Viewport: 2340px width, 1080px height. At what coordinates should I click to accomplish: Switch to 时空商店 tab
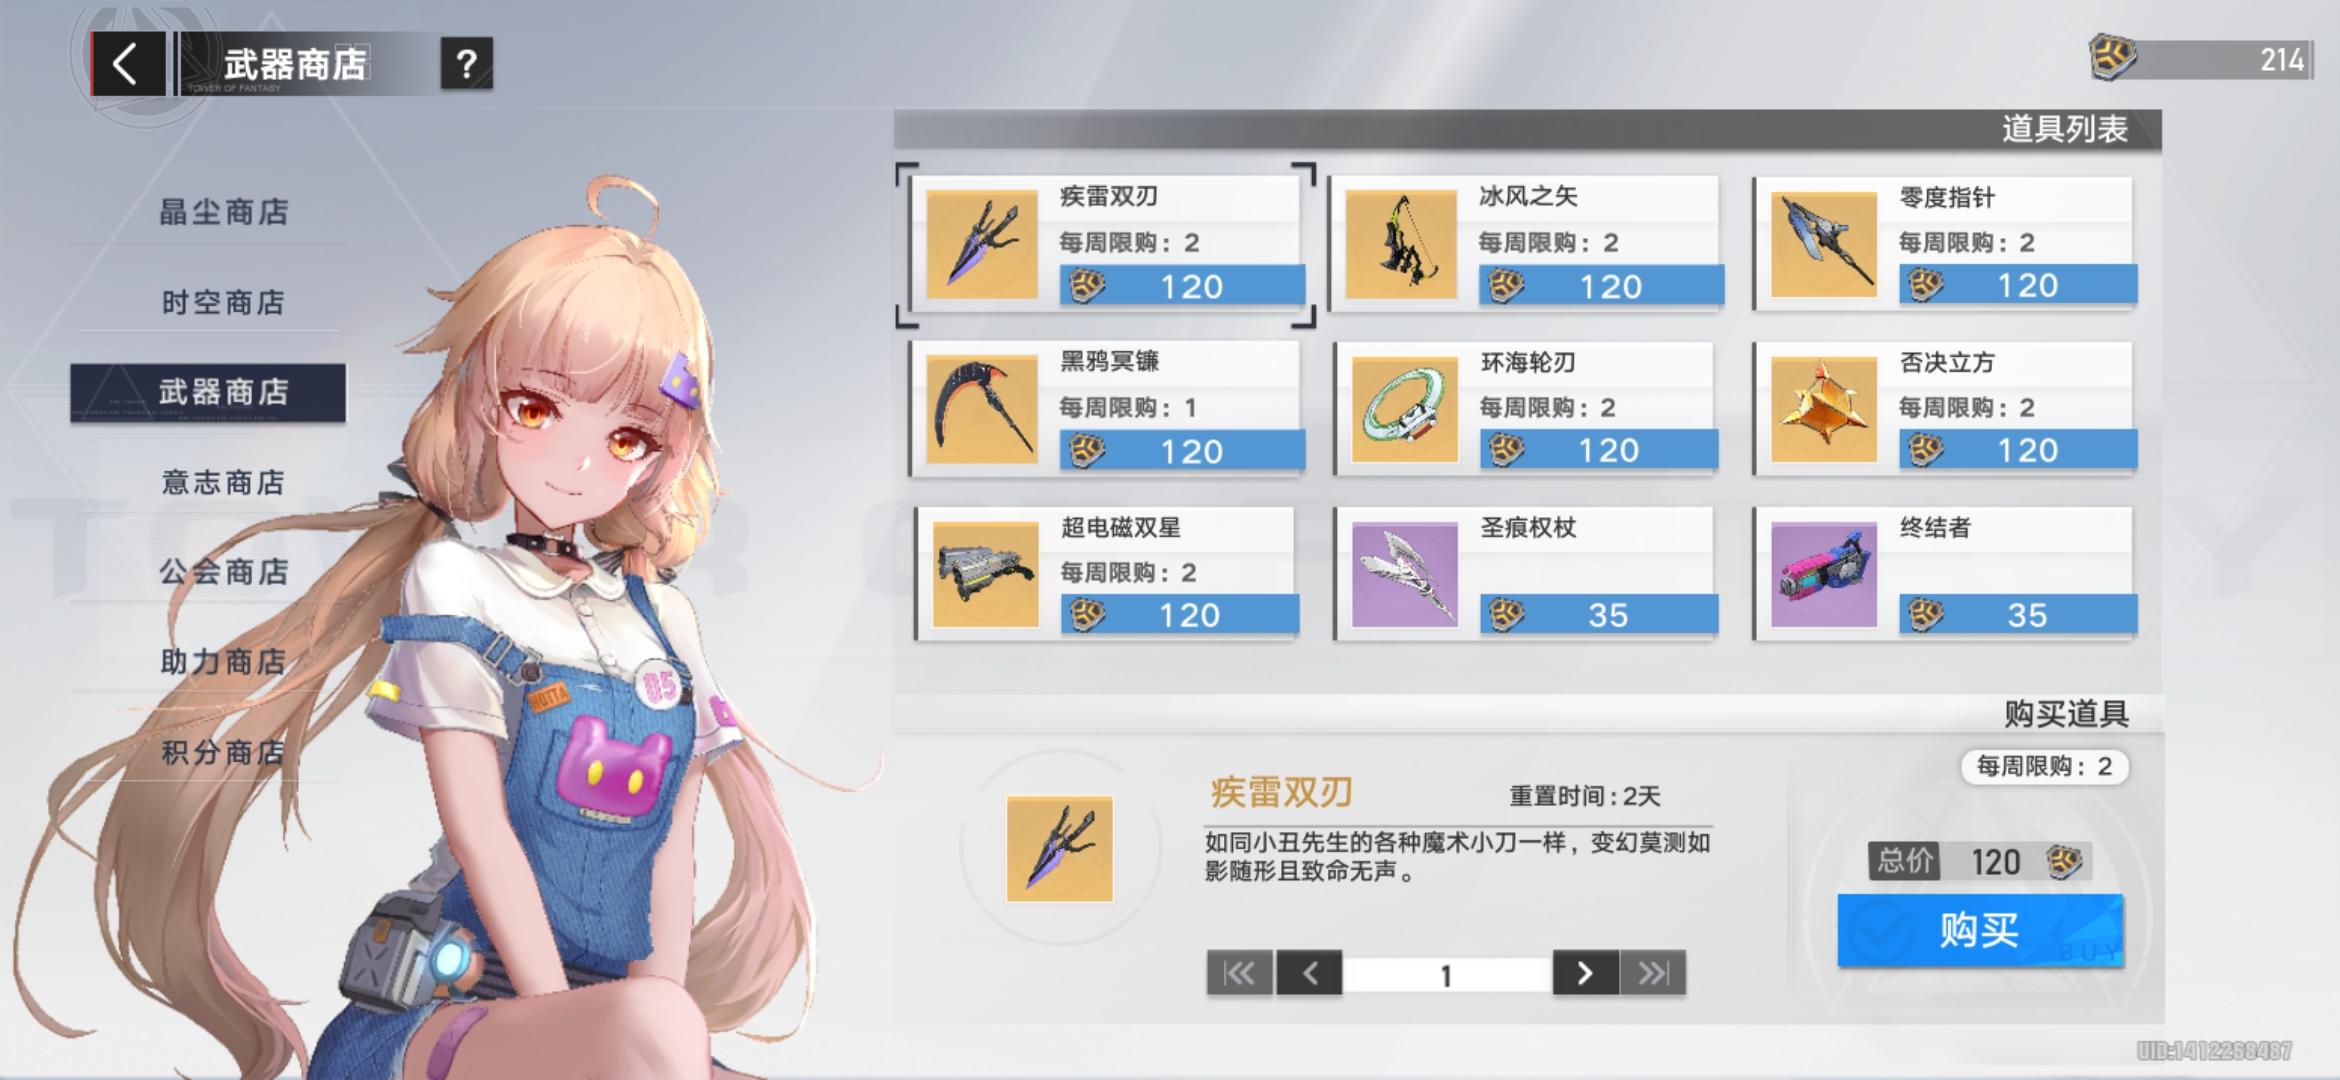(223, 302)
